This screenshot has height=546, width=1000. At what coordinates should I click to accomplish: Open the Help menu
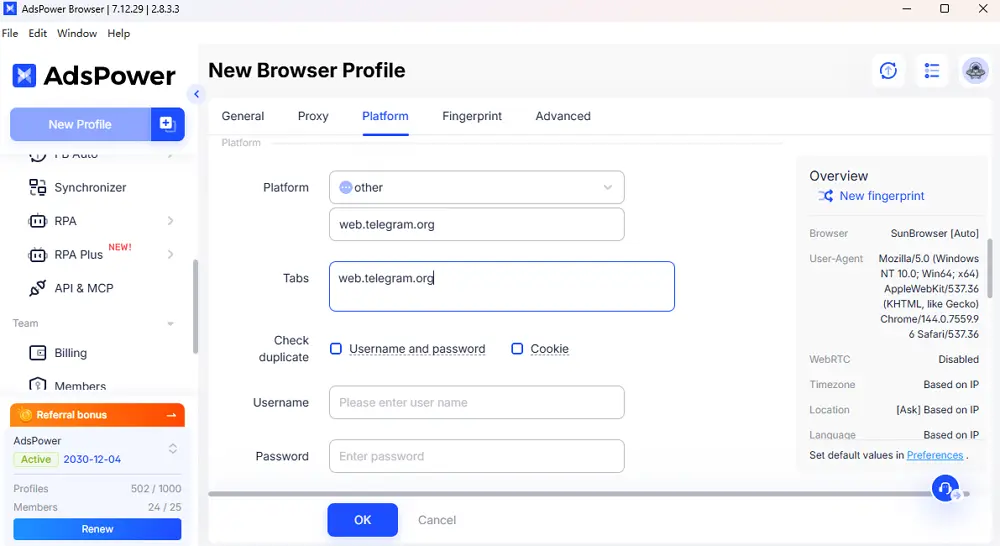coord(119,33)
